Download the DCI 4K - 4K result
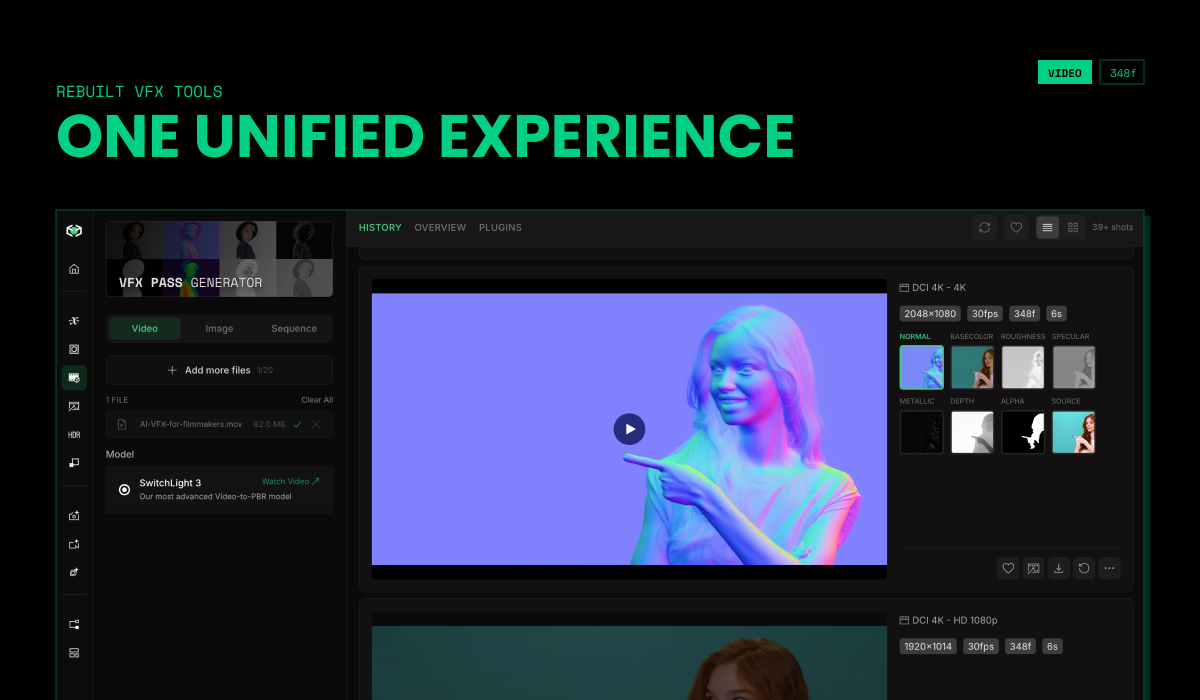The height and width of the screenshot is (700, 1200). [1059, 568]
